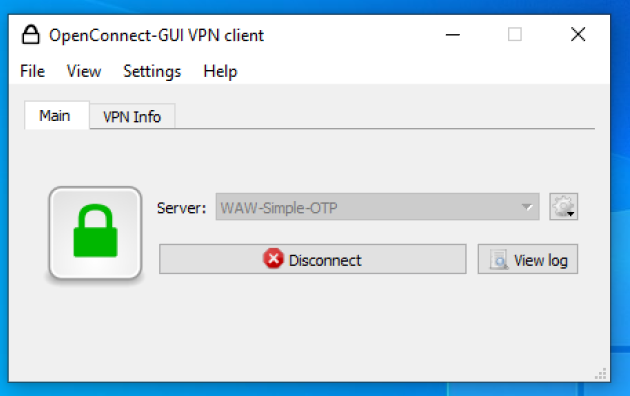
Task: Click the gear profile settings icon
Action: click(563, 206)
